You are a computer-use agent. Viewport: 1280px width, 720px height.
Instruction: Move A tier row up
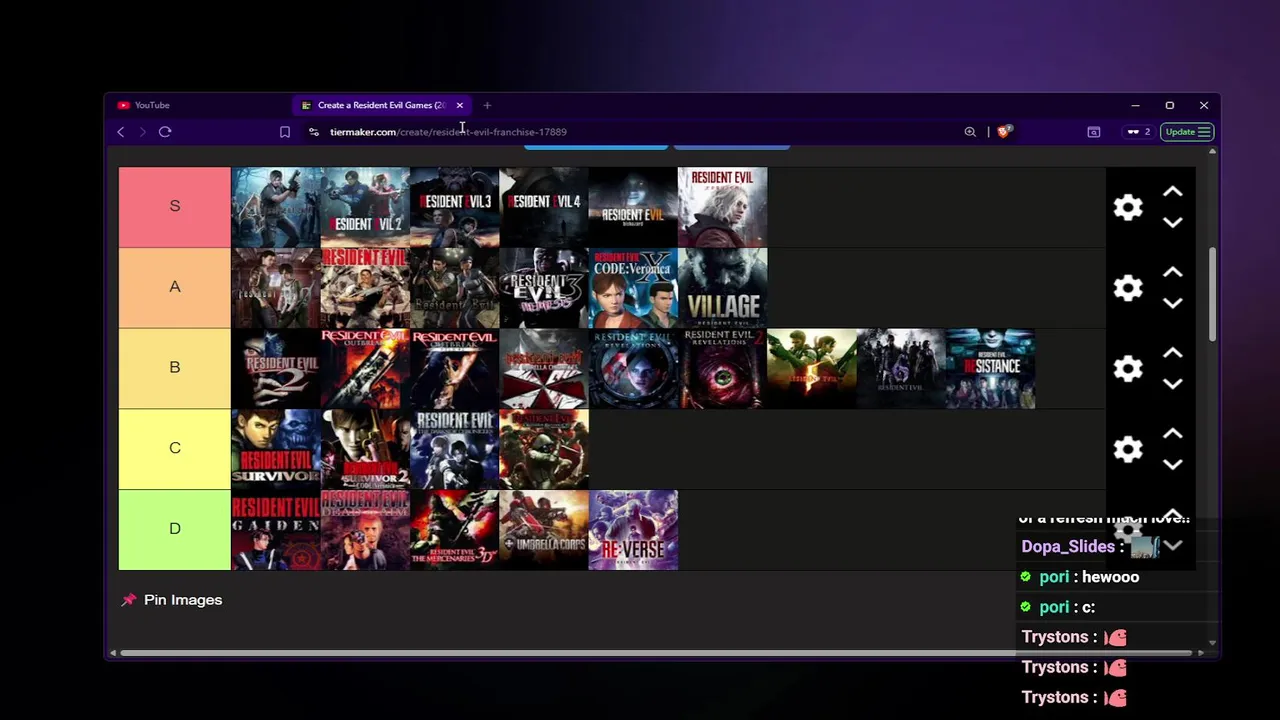[1173, 273]
